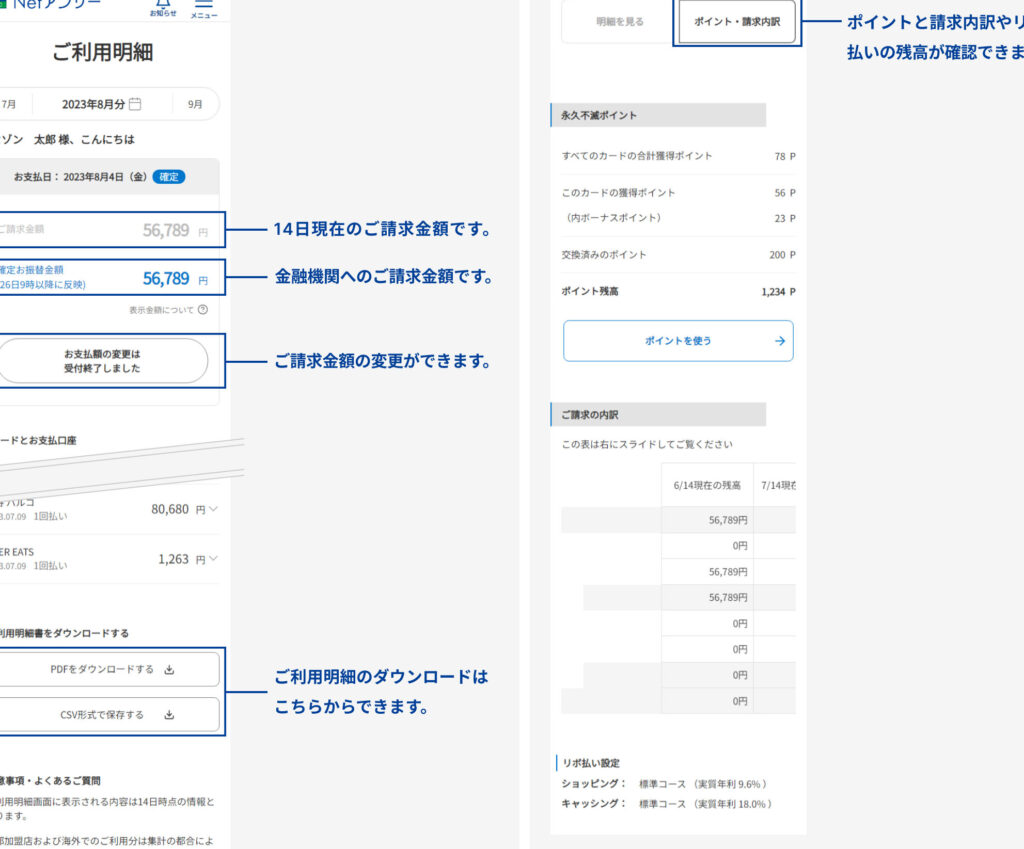Click the 表示金額について link
Viewport: 1024px width, 849px height.
161,310
